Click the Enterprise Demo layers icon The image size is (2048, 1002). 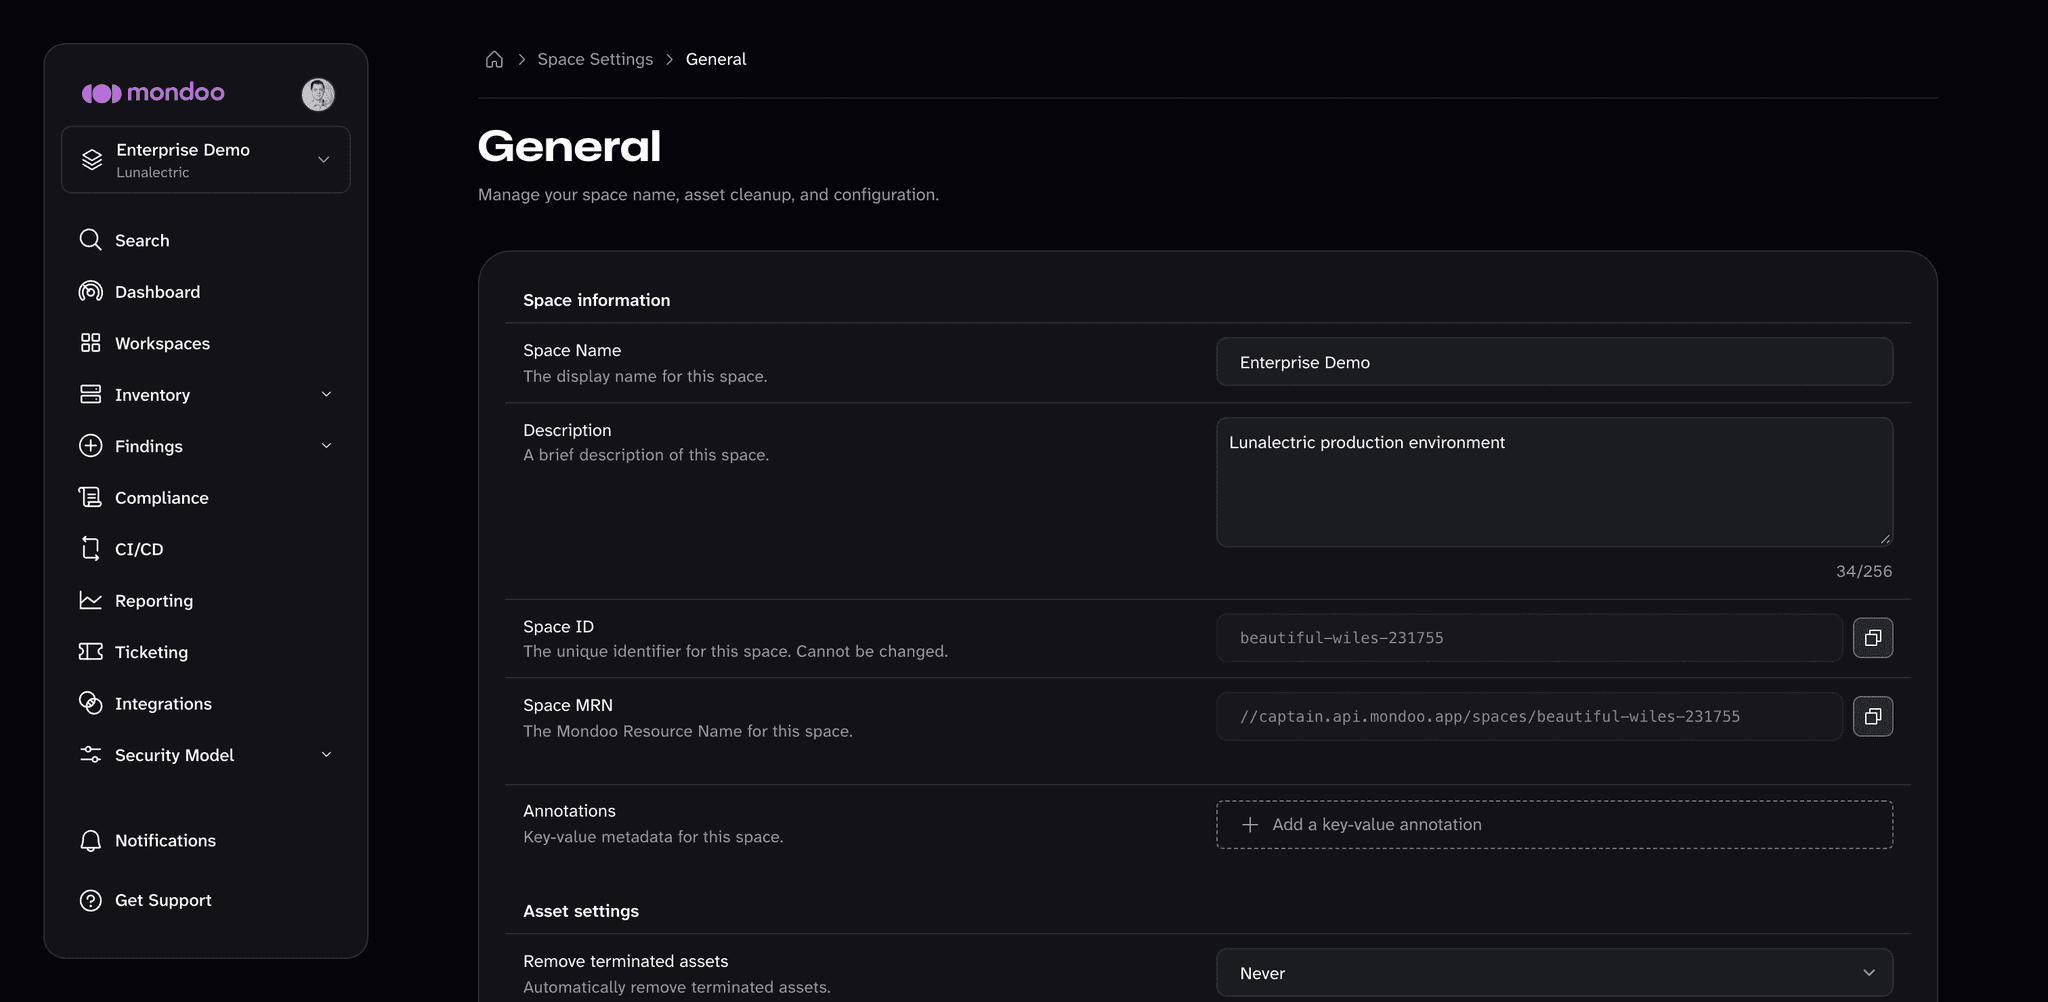click(92, 160)
